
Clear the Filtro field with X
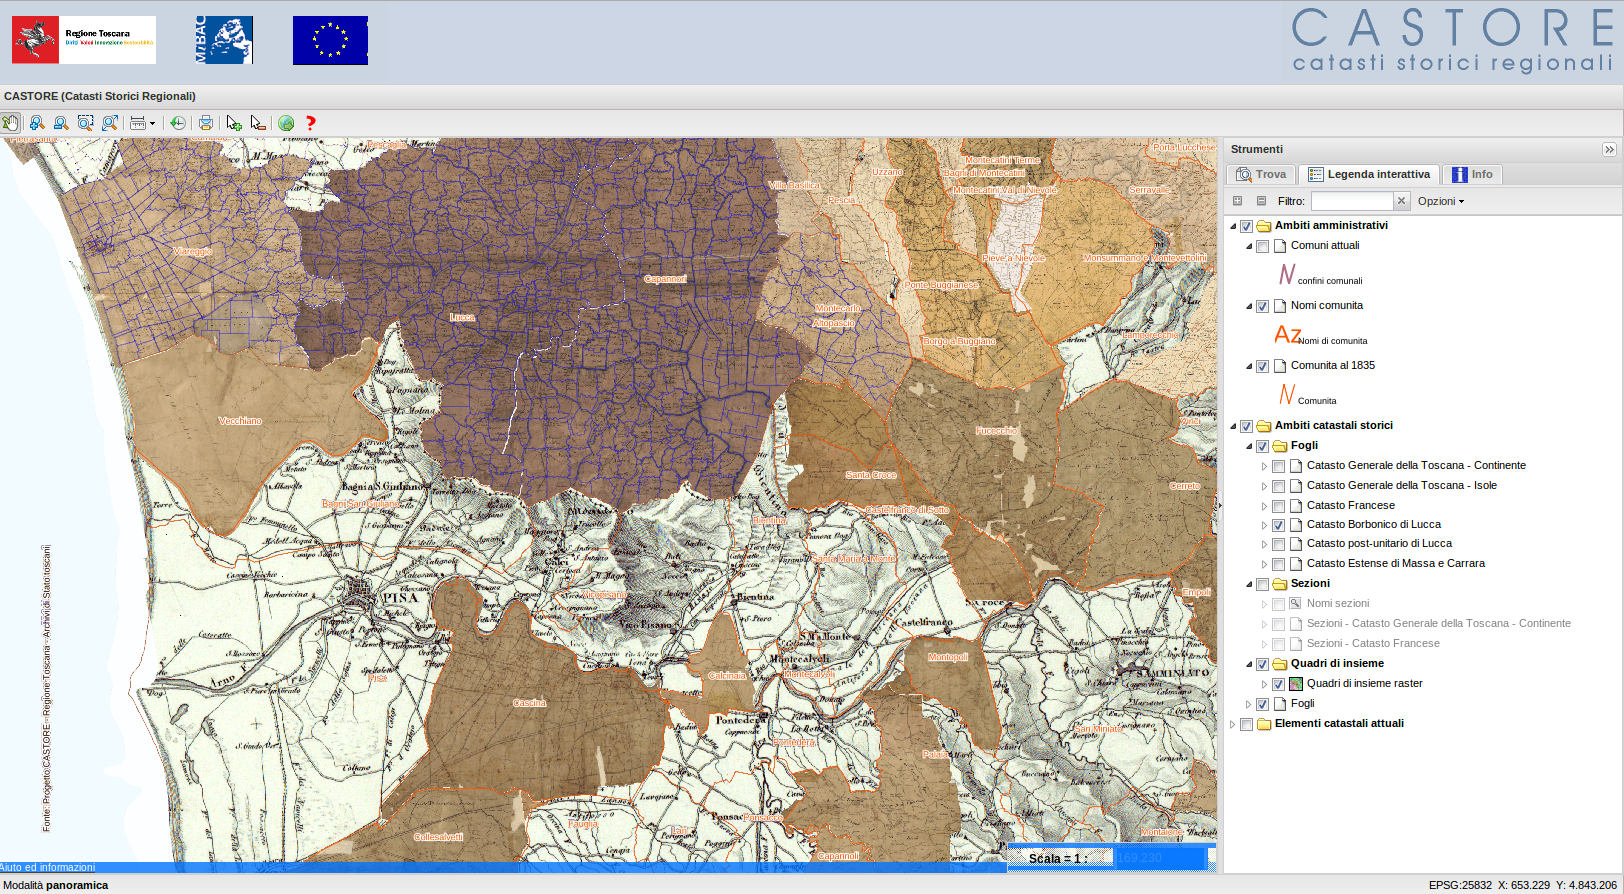click(x=1401, y=201)
